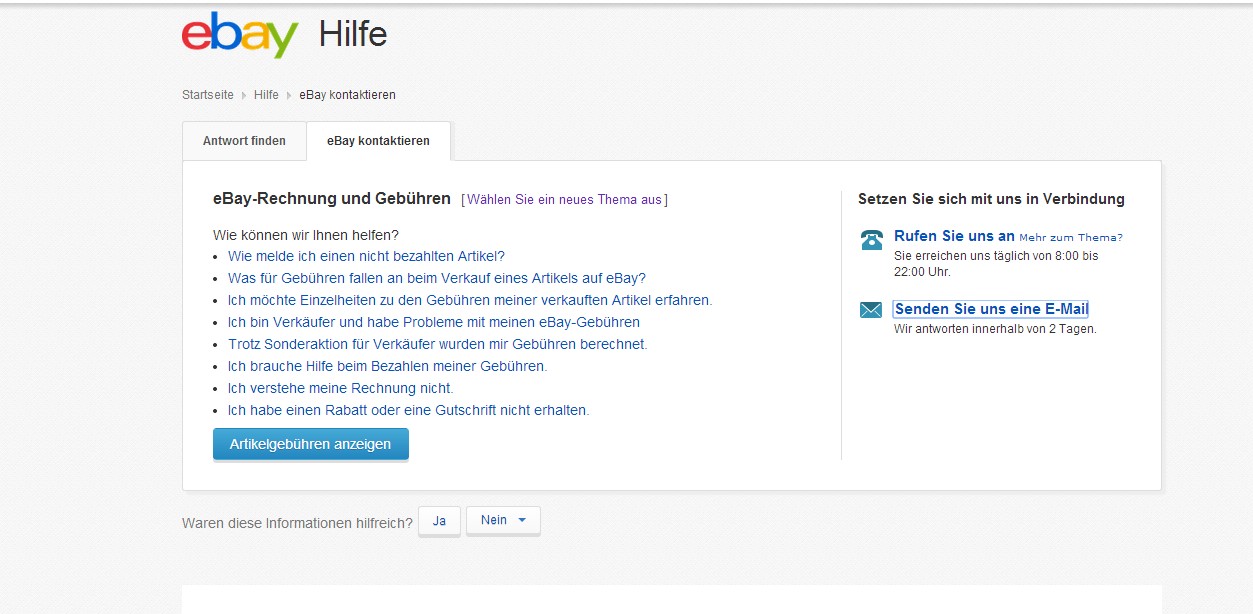Click the eBay-Rechnung und Gebühren heading
The image size is (1253, 614).
point(332,199)
